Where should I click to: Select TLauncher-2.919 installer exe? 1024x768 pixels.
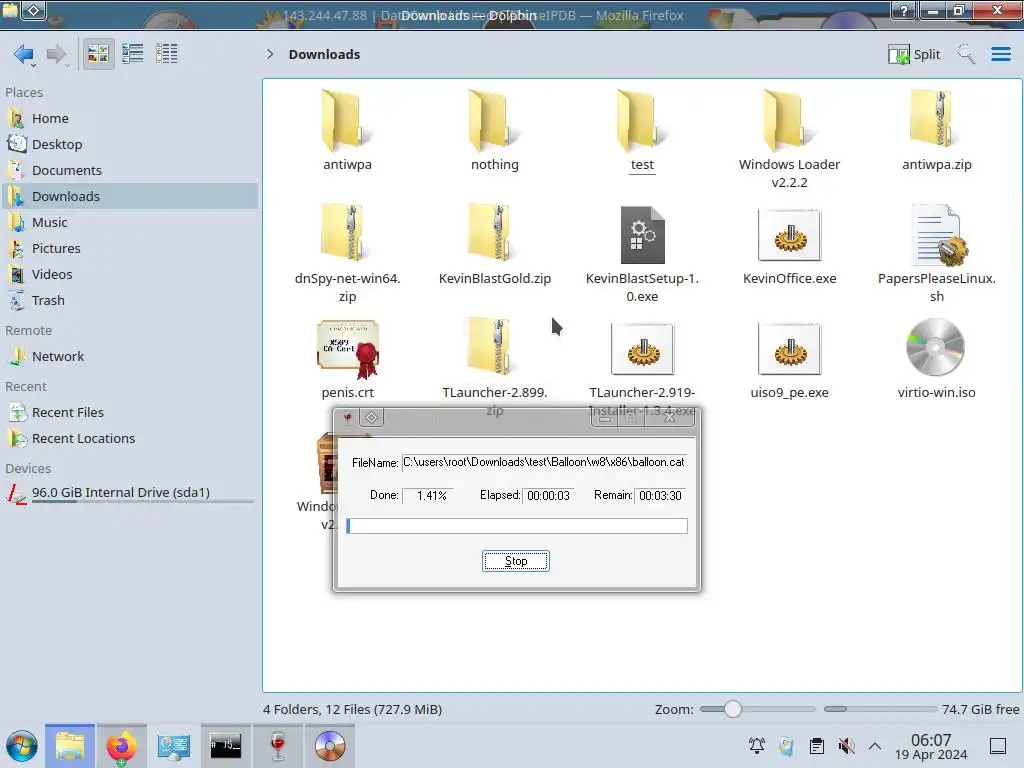point(642,349)
